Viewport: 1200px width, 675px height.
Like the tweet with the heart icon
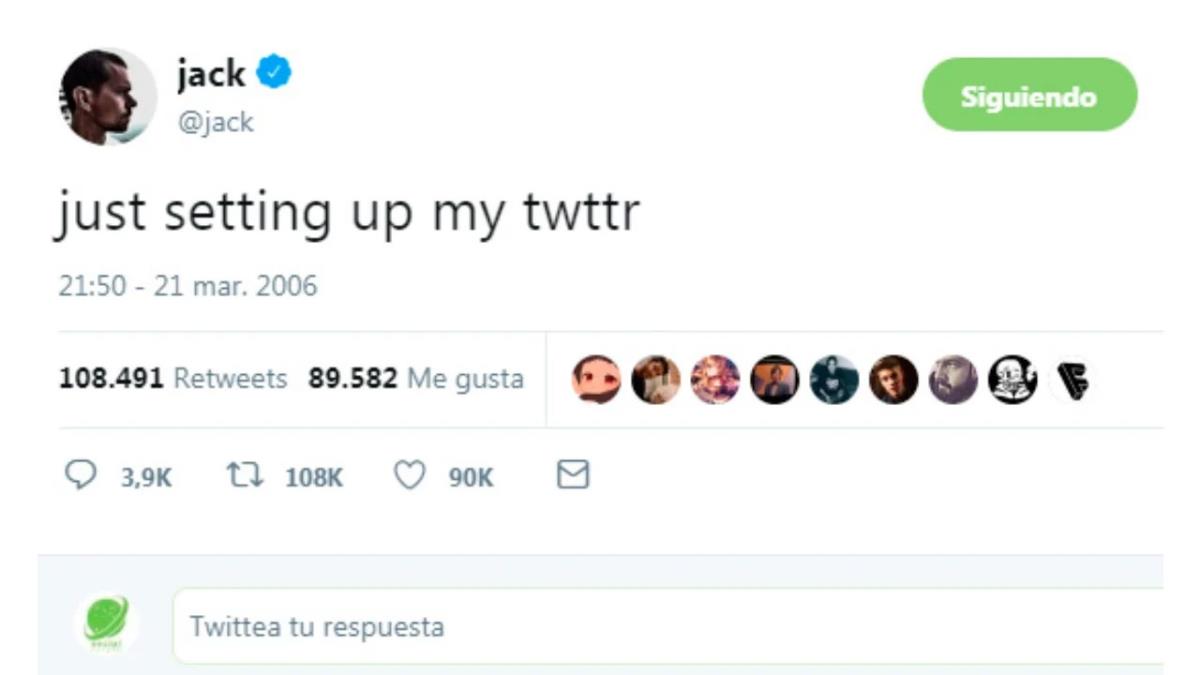click(409, 476)
